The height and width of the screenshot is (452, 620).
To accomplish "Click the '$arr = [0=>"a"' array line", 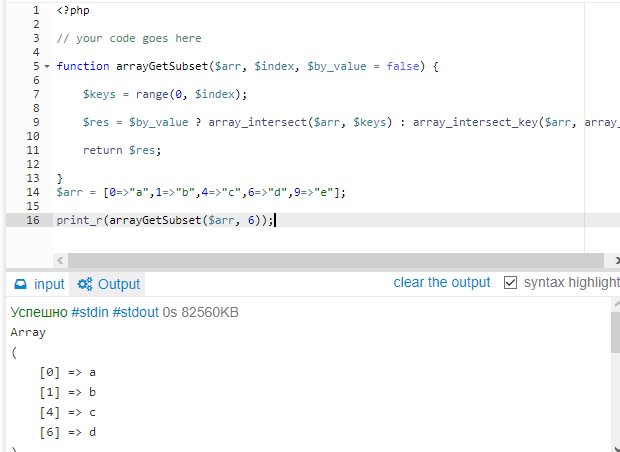I will [x=200, y=192].
